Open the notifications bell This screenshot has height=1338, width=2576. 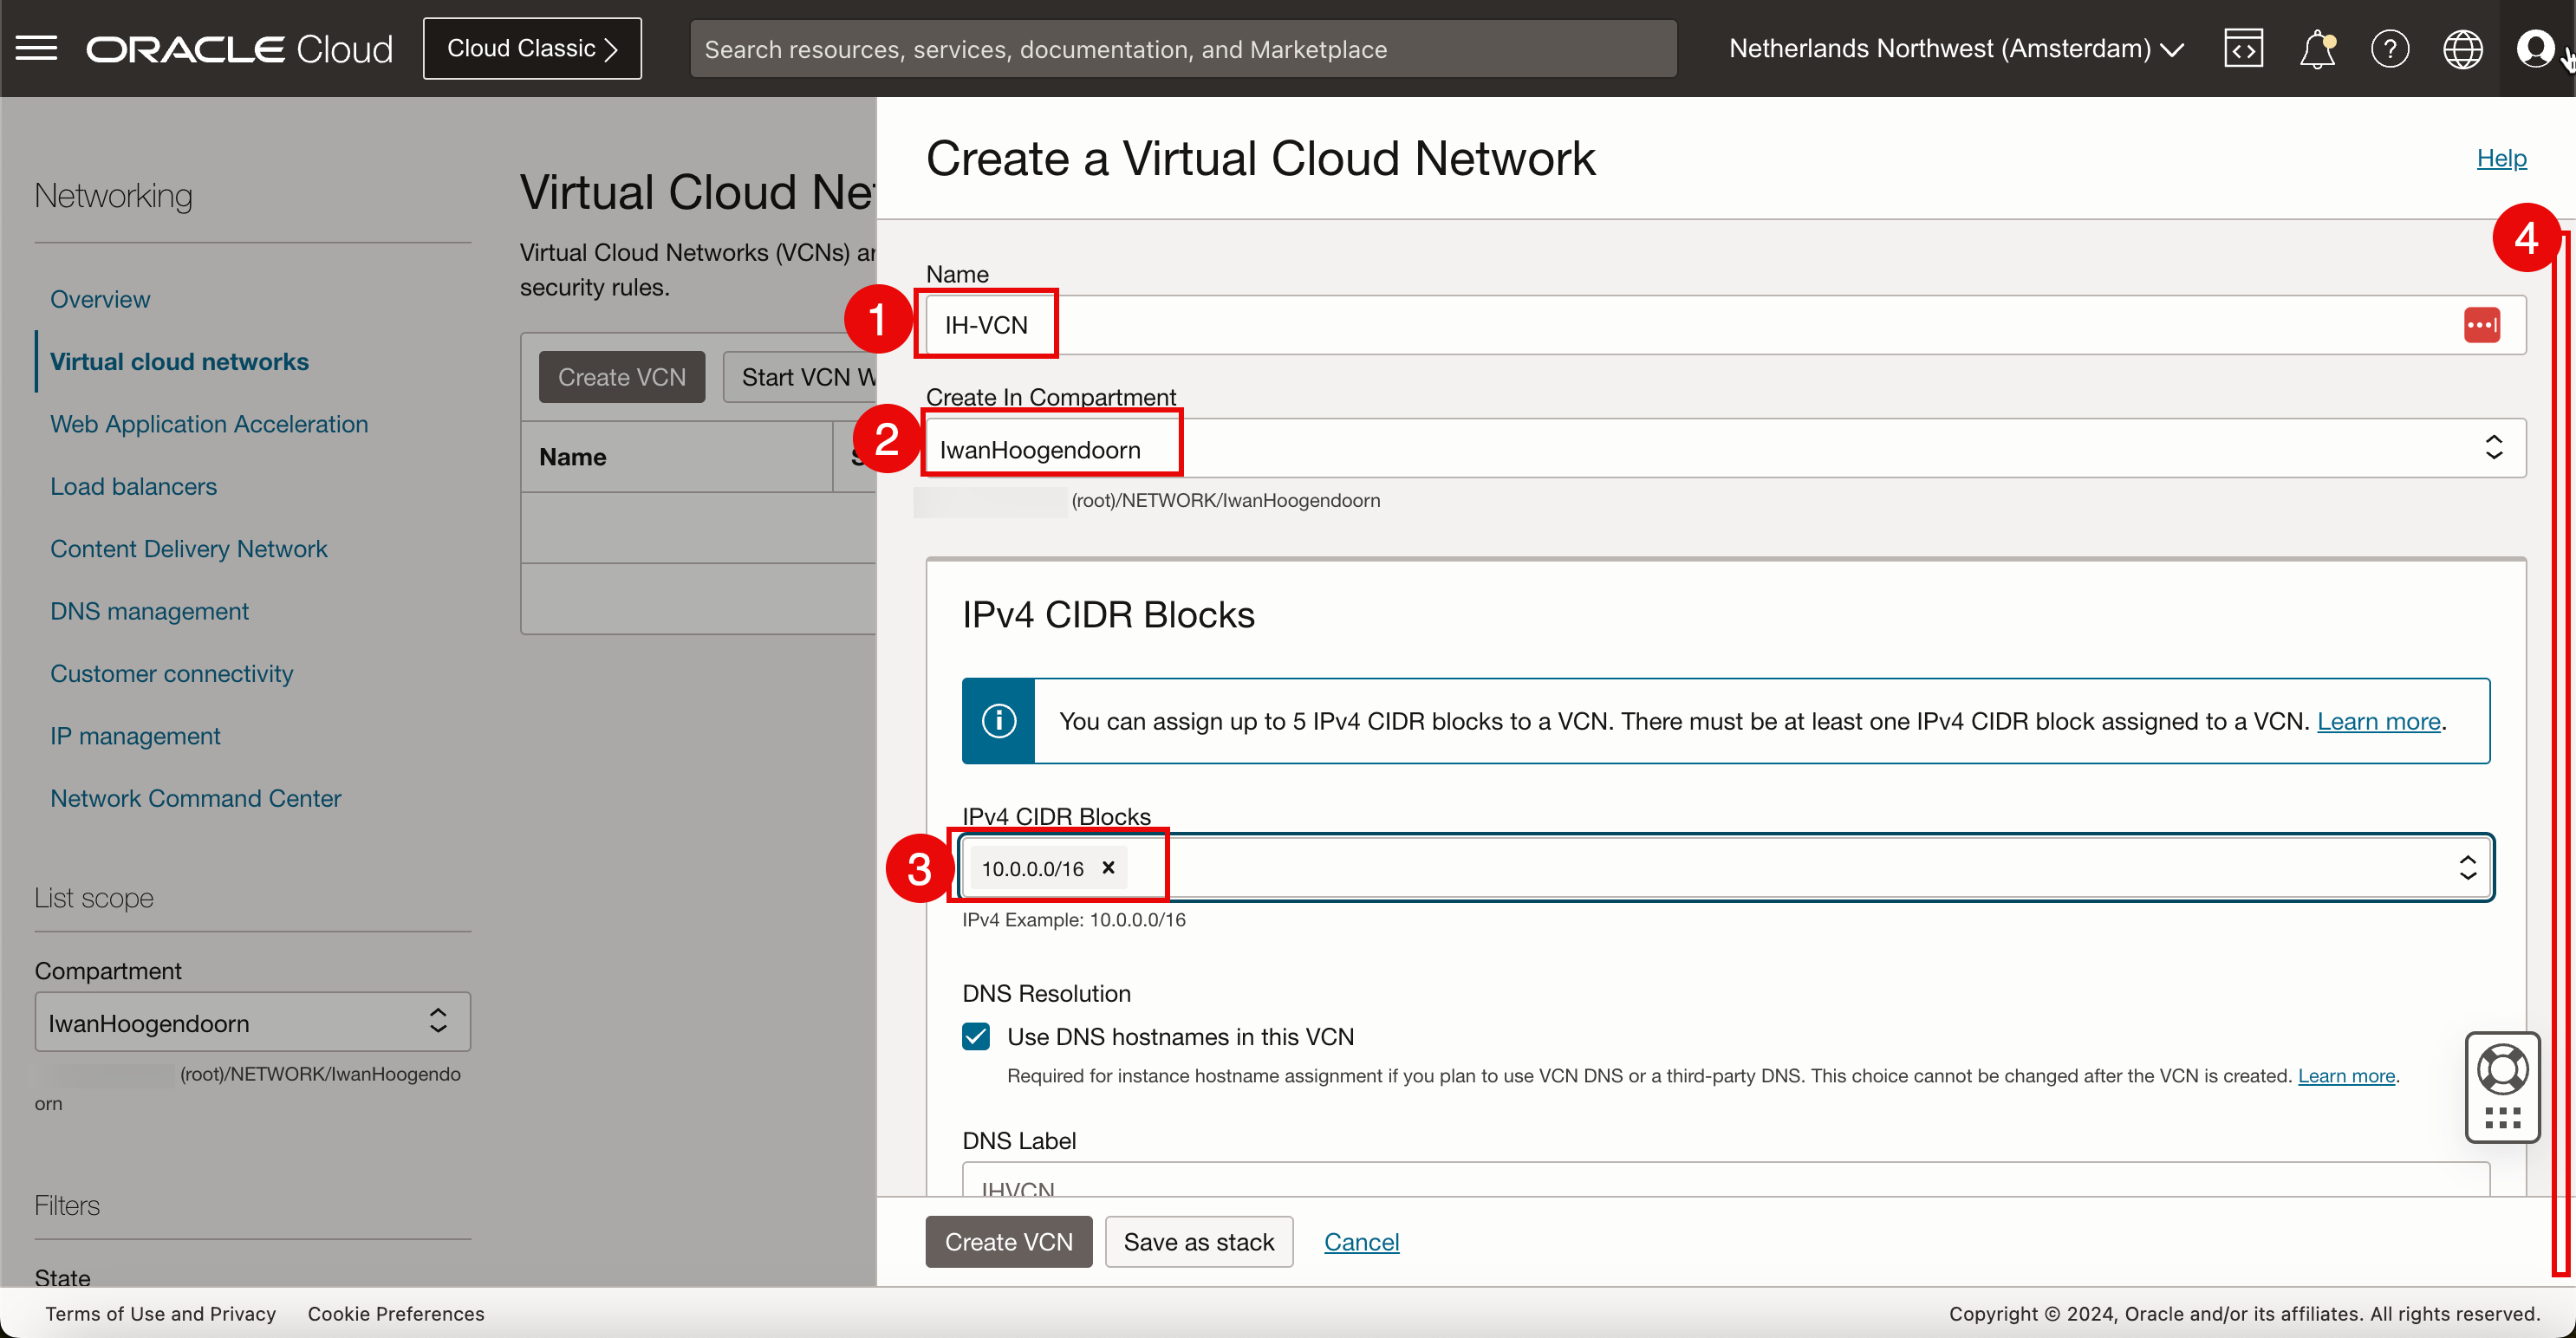pyautogui.click(x=2316, y=48)
